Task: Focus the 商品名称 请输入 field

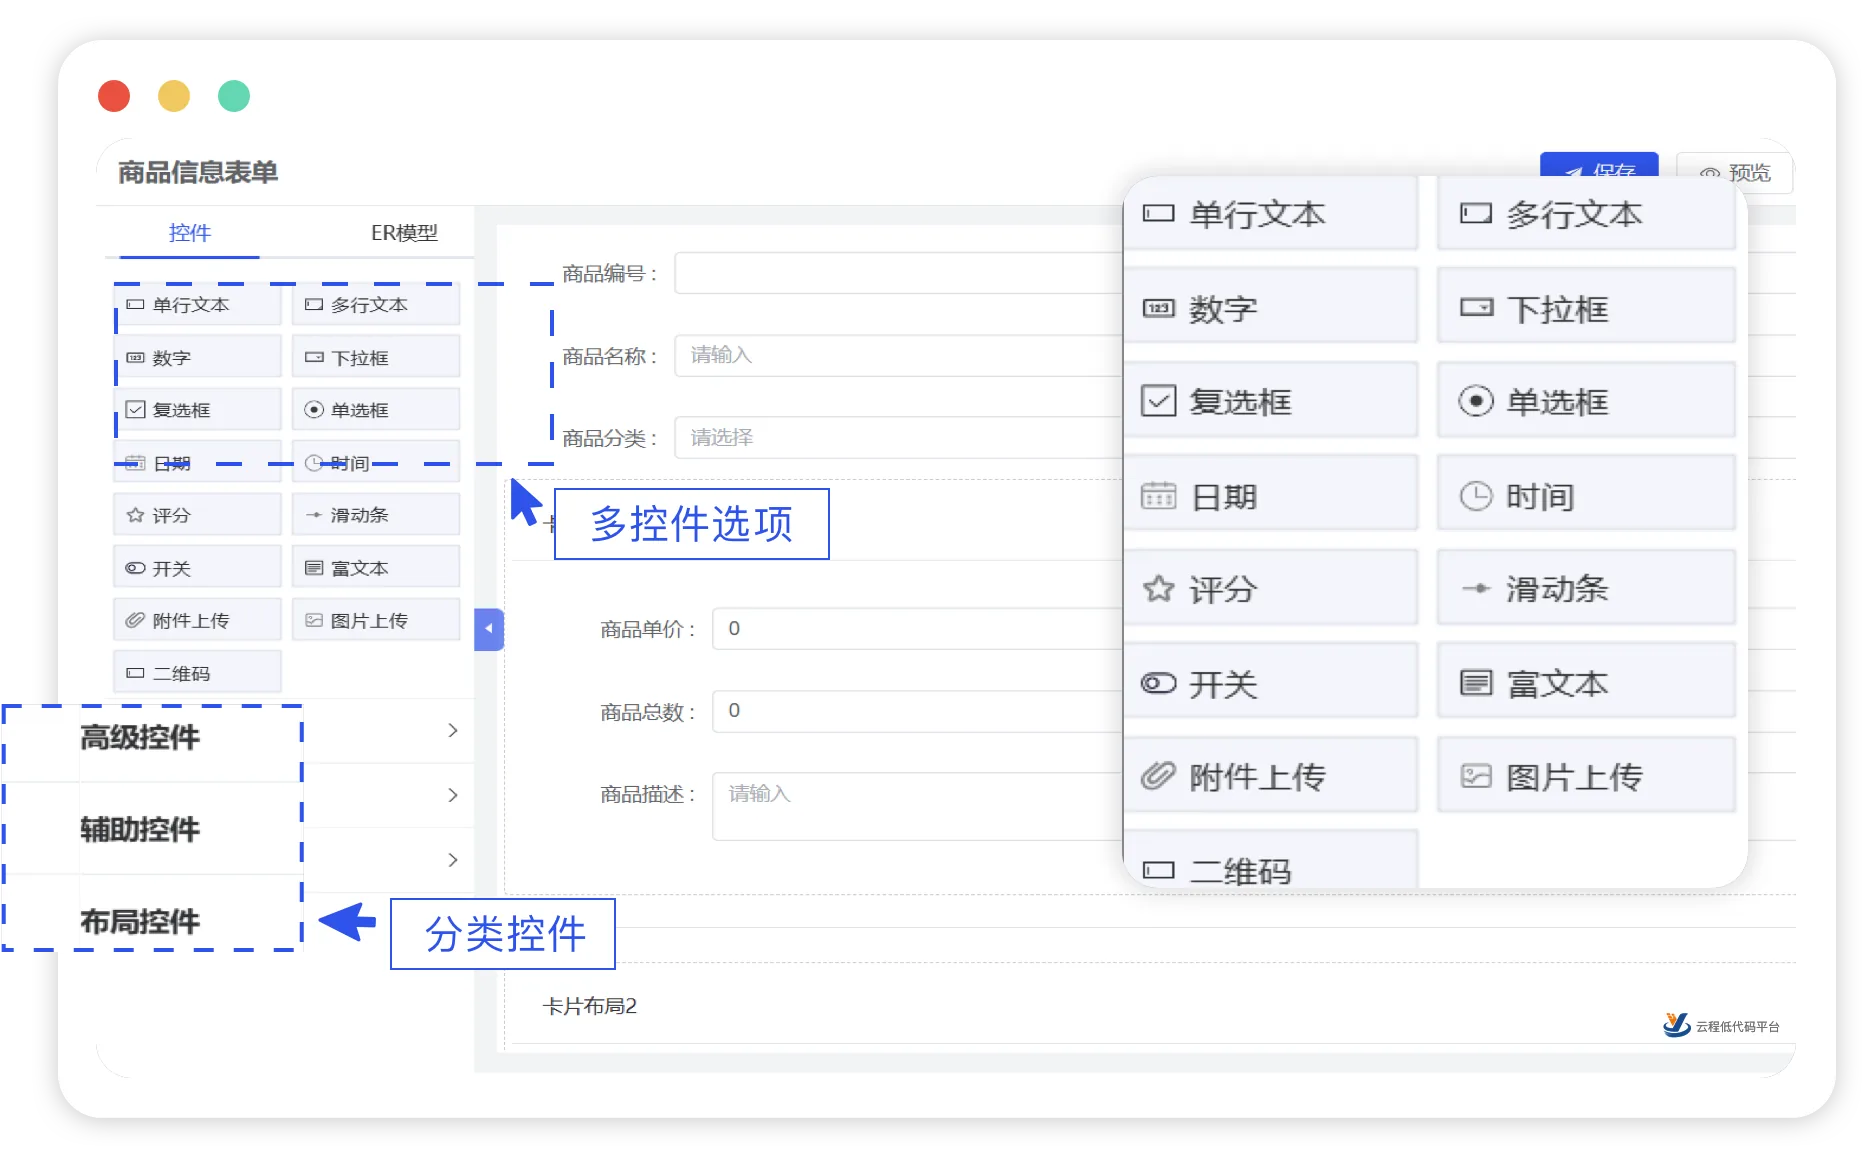Action: pyautogui.click(x=898, y=355)
